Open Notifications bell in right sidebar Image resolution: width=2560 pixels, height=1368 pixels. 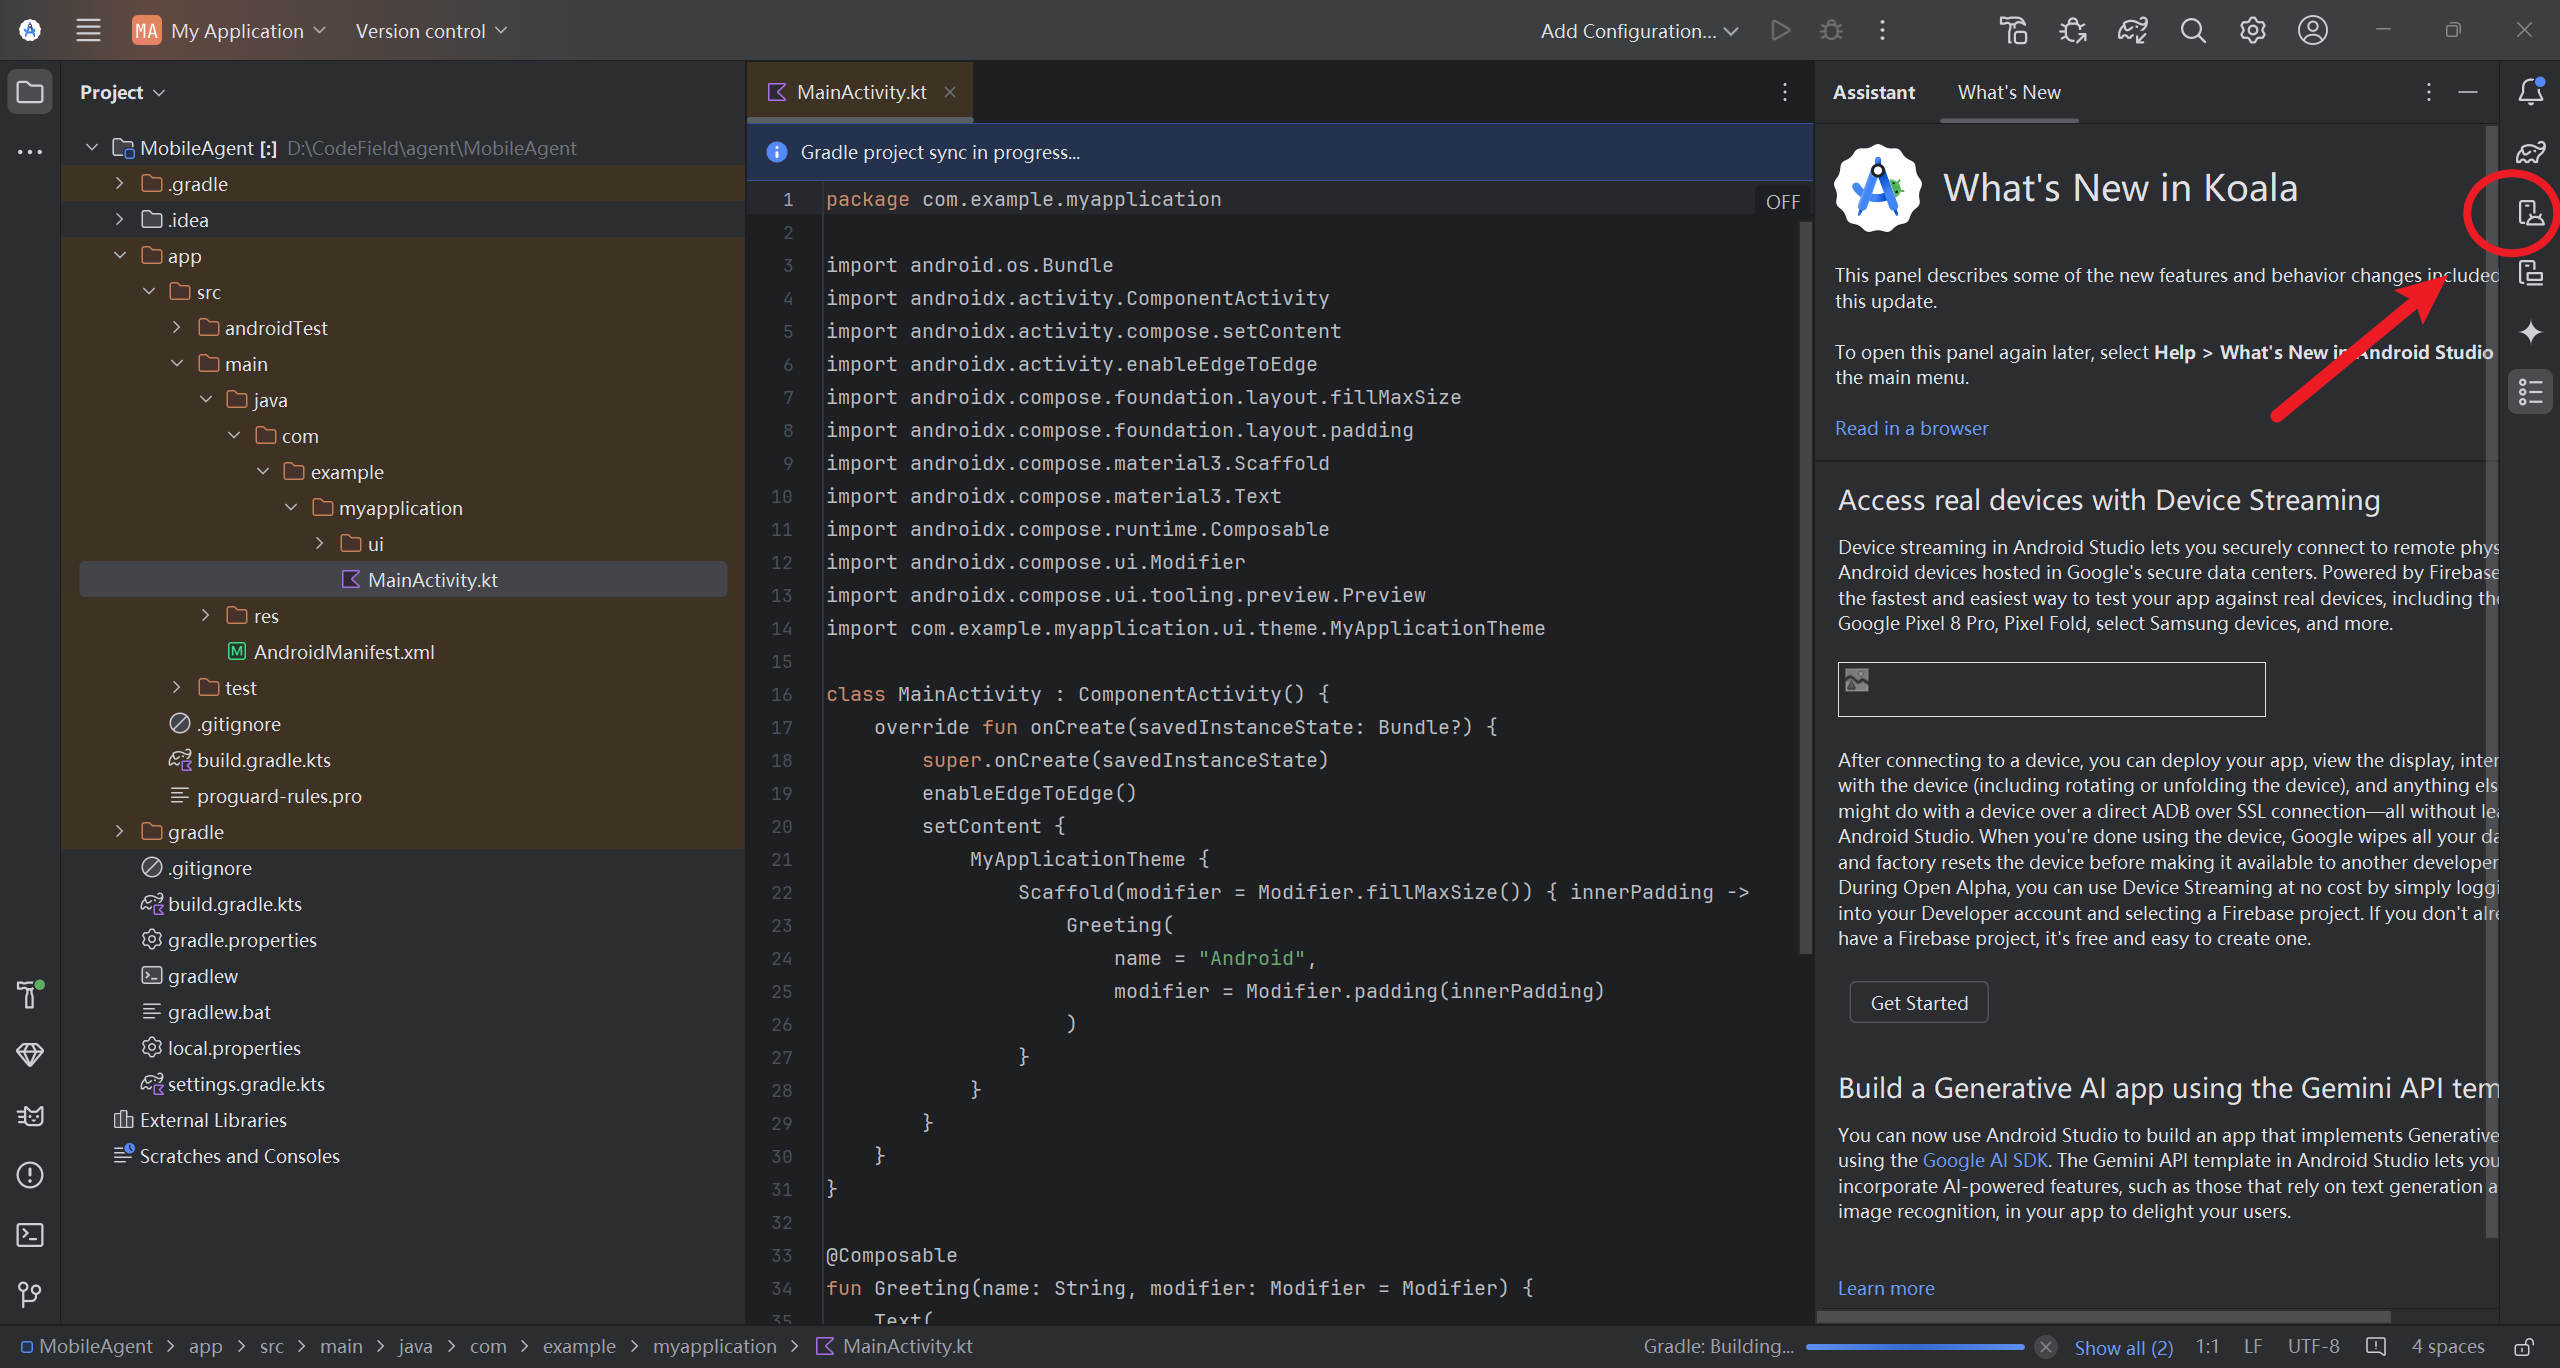pyautogui.click(x=2531, y=92)
